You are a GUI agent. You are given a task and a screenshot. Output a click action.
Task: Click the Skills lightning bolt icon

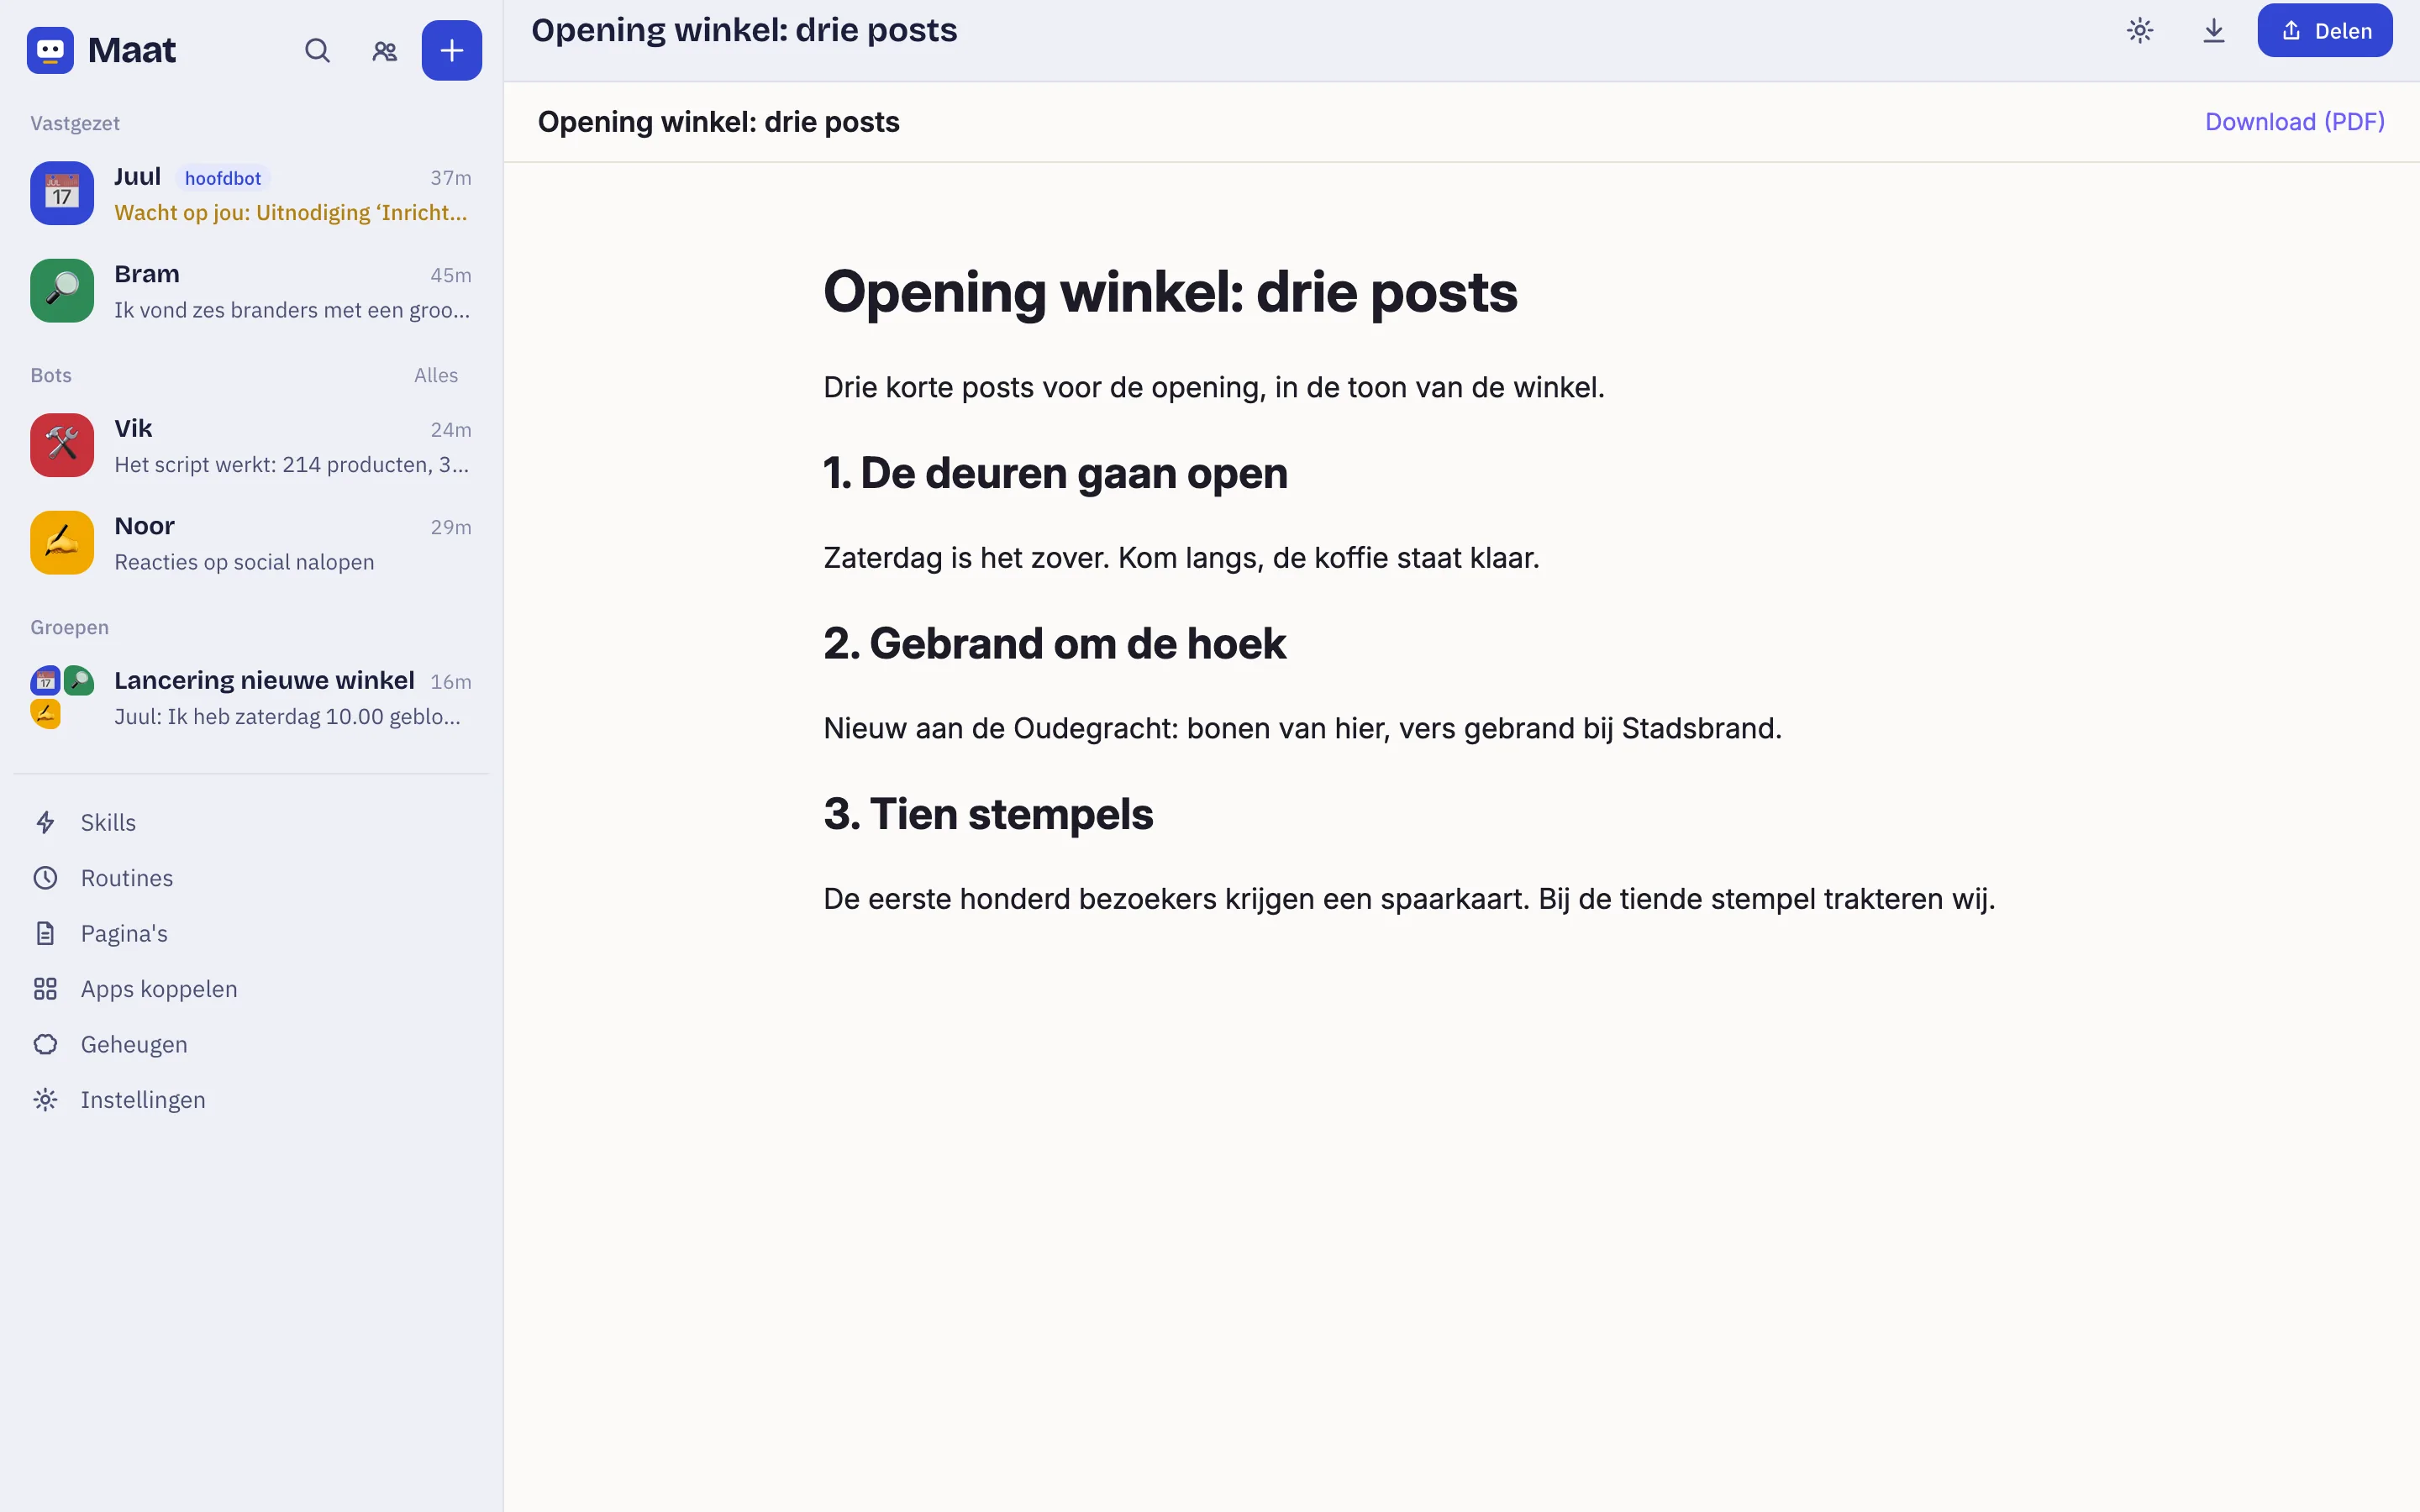point(45,822)
